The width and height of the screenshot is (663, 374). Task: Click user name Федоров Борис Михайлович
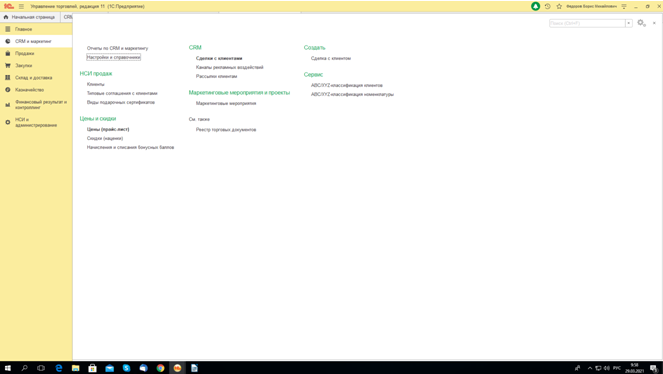[591, 6]
